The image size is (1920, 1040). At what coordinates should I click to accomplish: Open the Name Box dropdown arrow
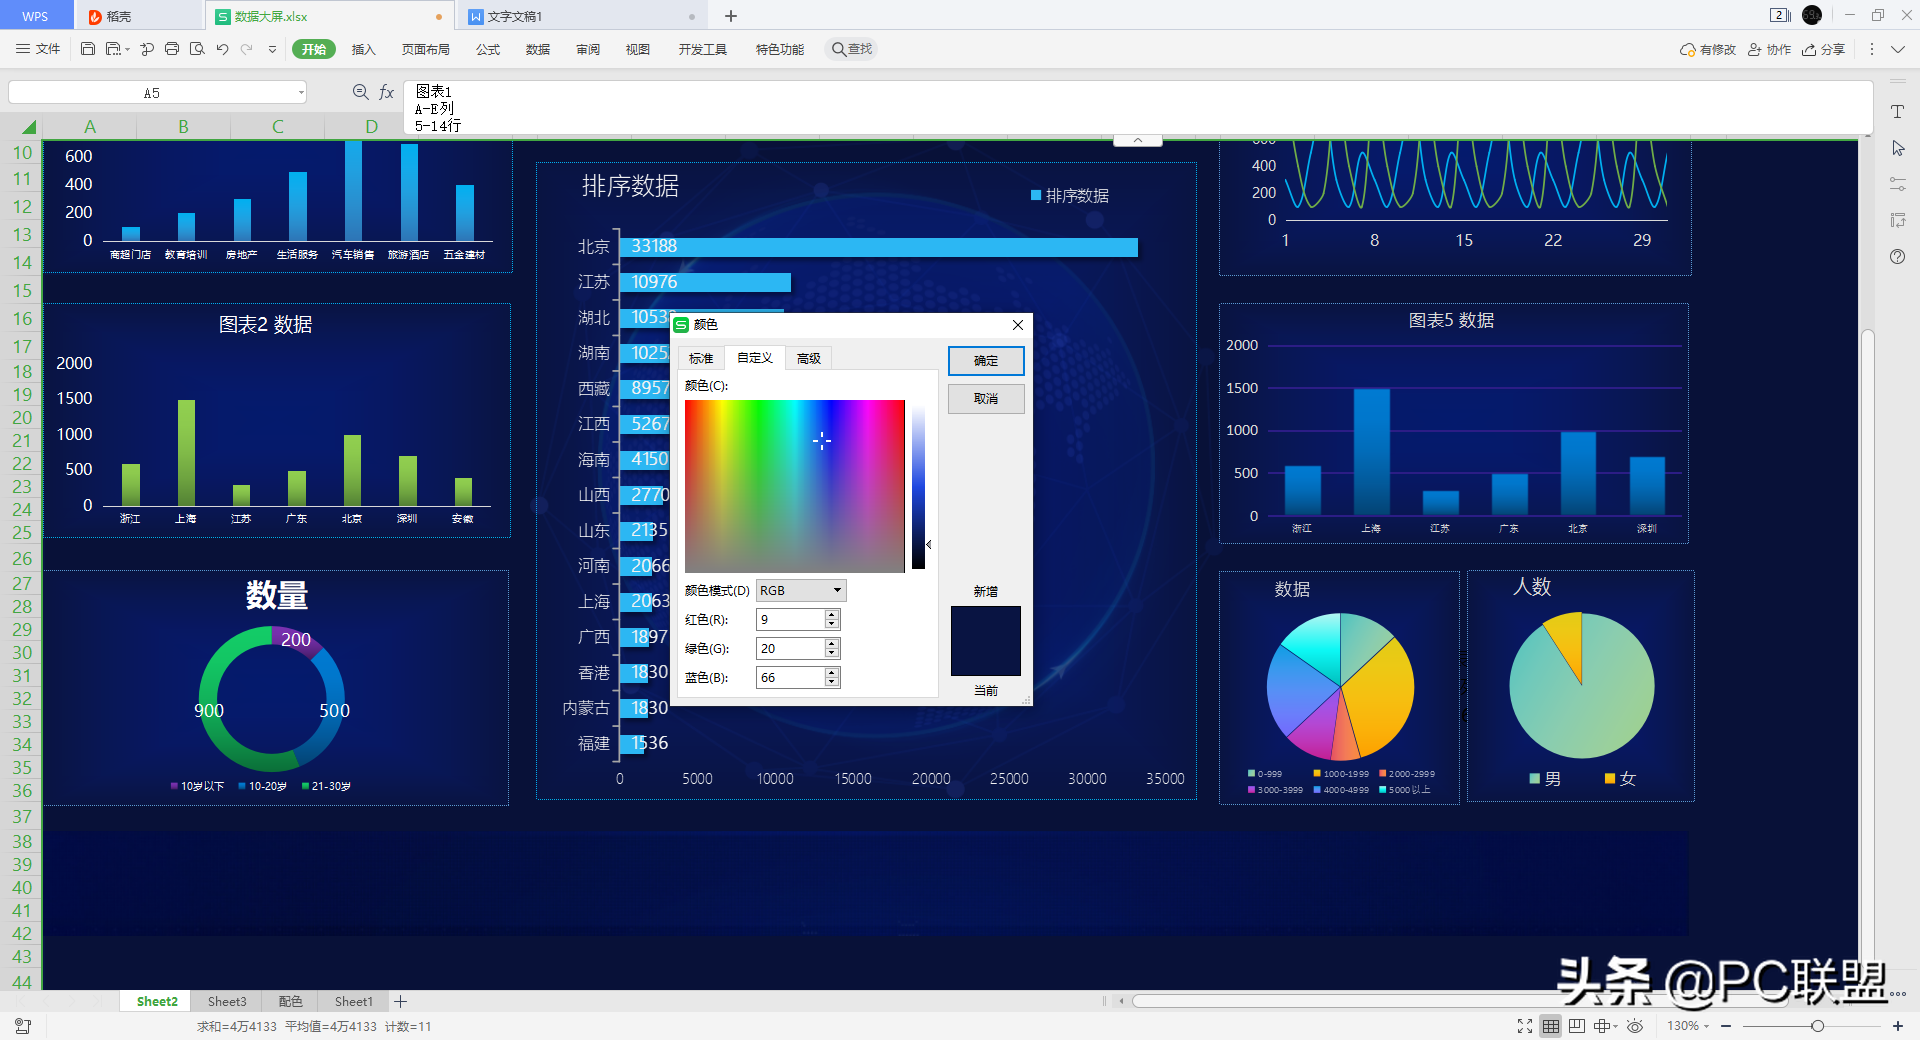click(301, 93)
